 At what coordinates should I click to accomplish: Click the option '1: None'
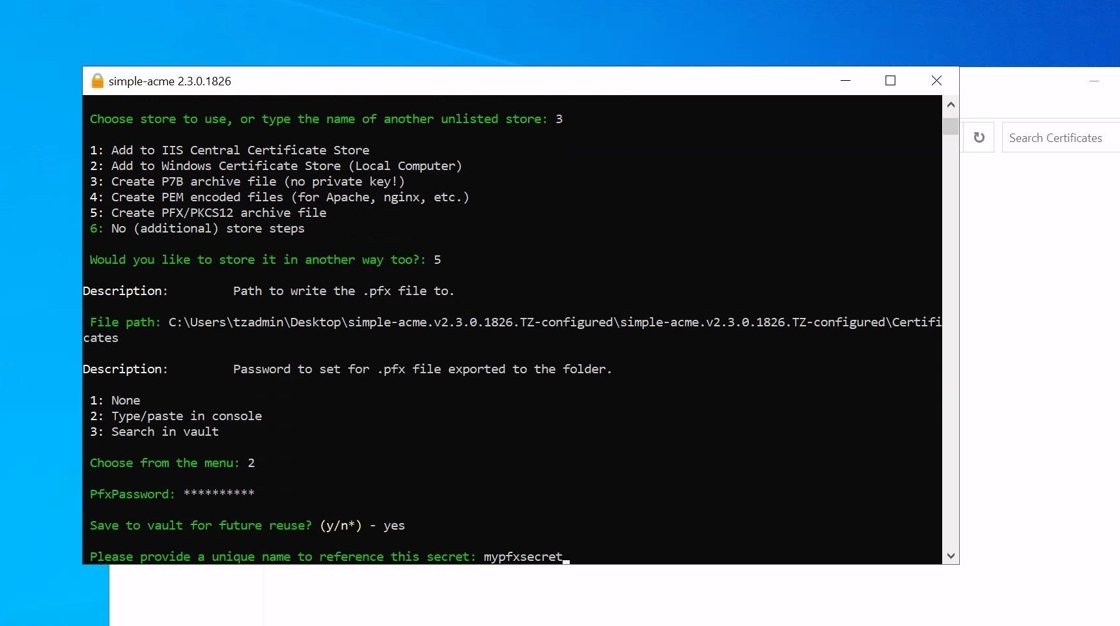tap(115, 400)
